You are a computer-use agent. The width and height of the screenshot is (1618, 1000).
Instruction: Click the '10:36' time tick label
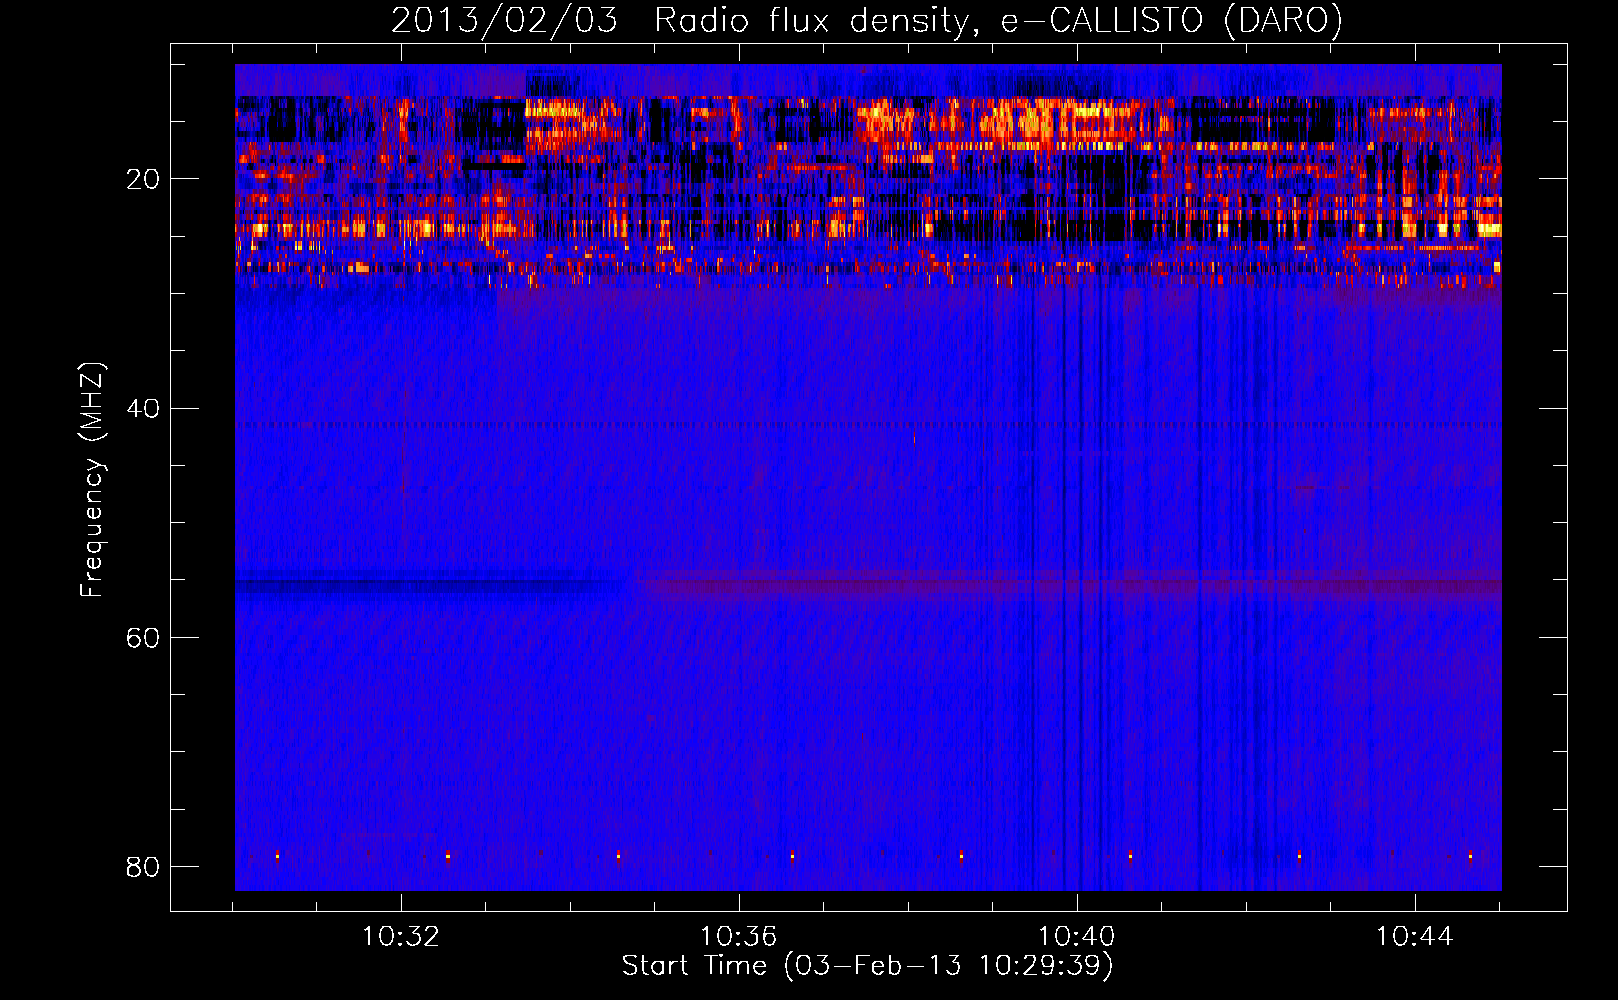coord(738,937)
